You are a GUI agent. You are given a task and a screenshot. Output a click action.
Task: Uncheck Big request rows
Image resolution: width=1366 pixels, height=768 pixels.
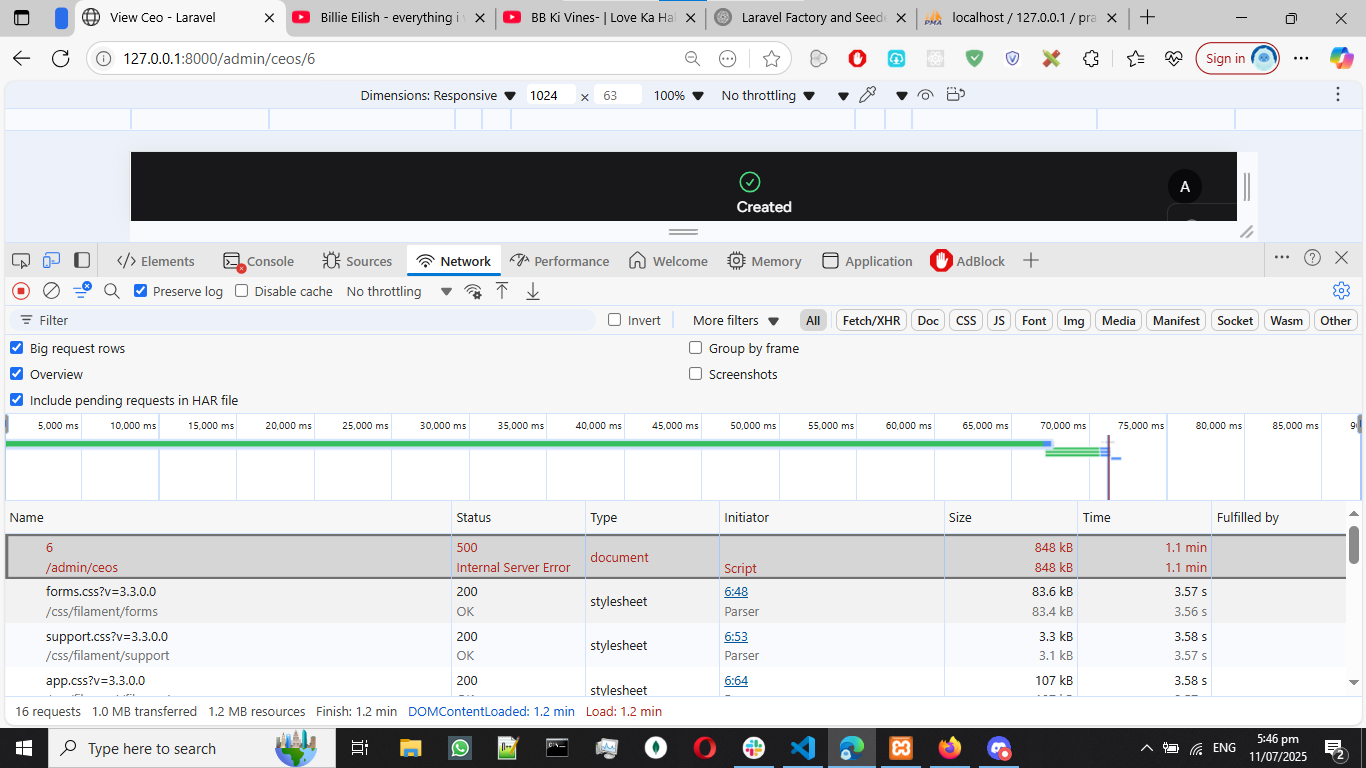[17, 348]
